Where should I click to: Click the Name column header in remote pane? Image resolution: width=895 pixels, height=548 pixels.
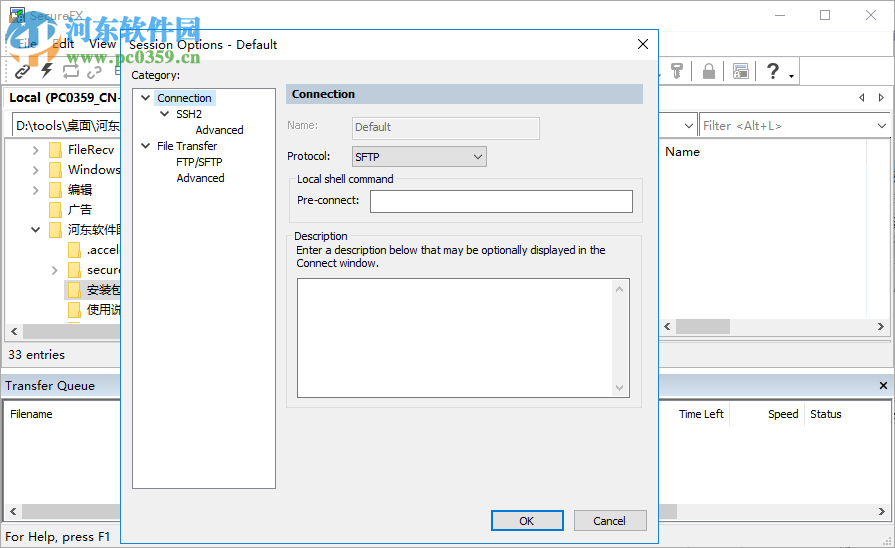pos(682,151)
